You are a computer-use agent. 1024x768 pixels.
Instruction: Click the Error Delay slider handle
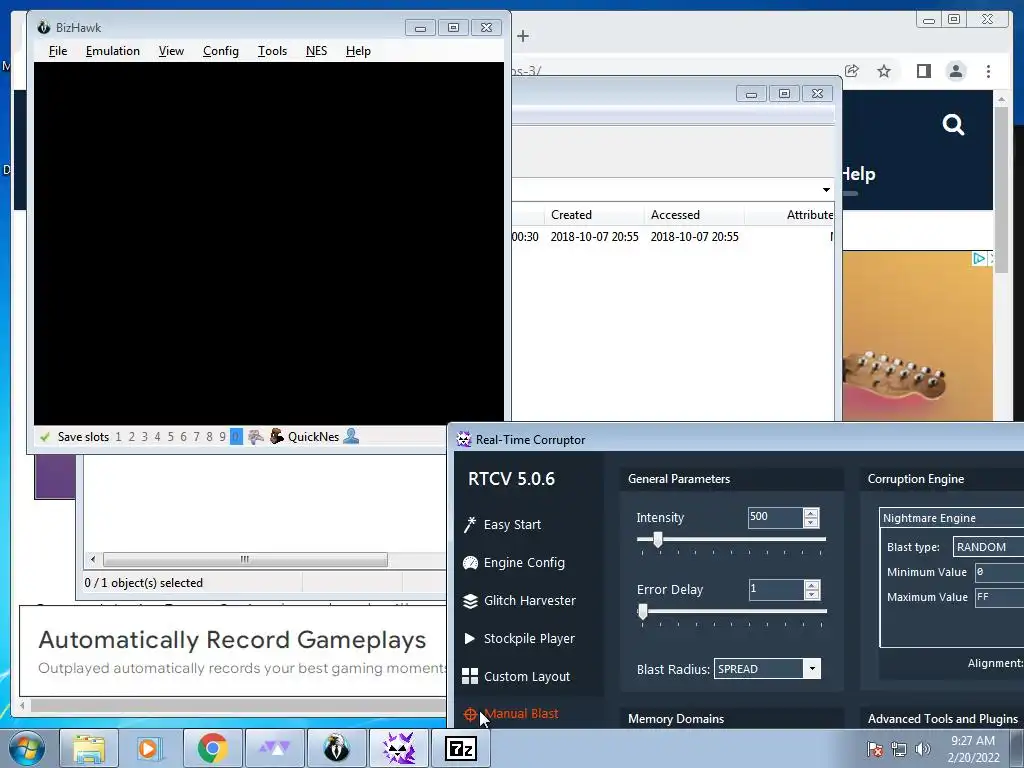[x=643, y=611]
